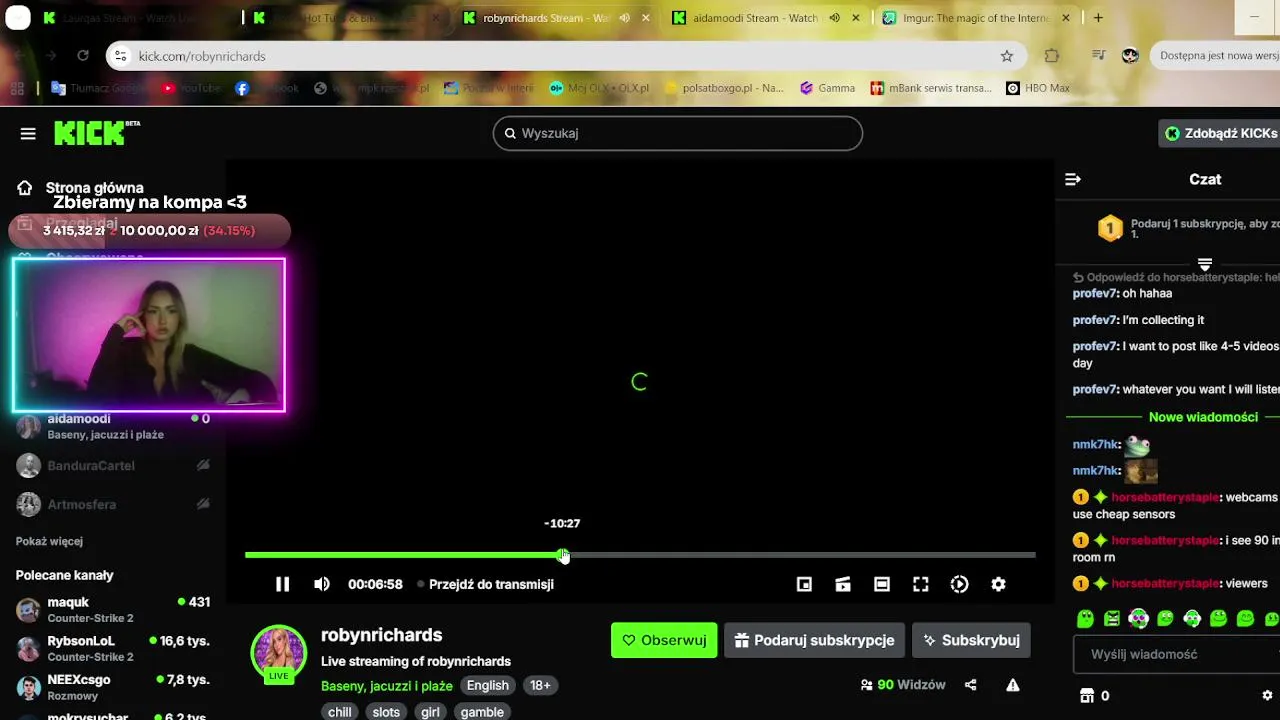Open polsatboxgo.pl bookmark
The width and height of the screenshot is (1280, 720).
(724, 88)
